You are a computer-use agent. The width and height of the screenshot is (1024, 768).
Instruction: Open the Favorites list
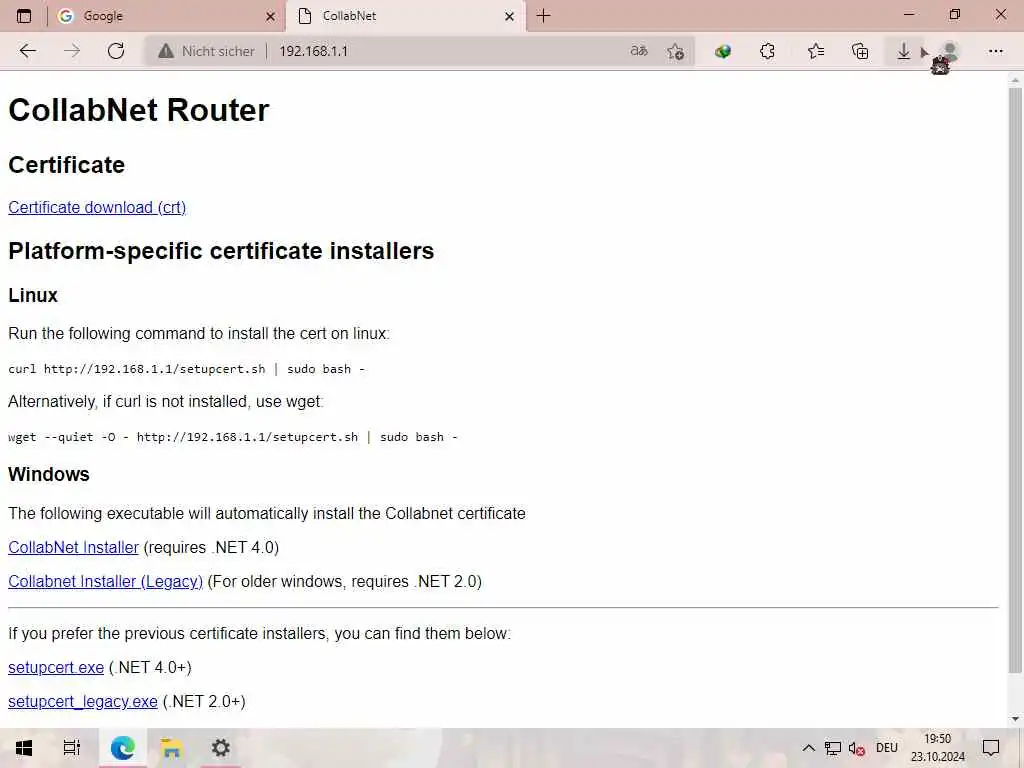815,51
